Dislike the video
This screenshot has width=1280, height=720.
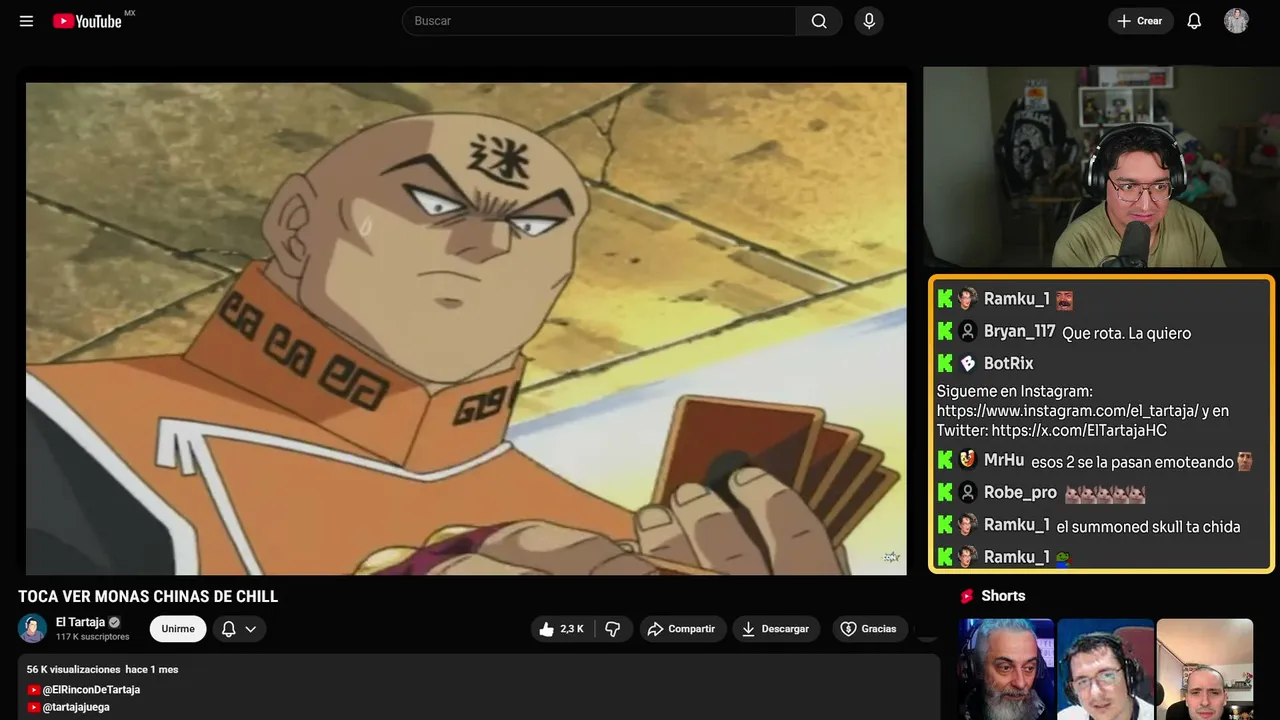coord(614,629)
